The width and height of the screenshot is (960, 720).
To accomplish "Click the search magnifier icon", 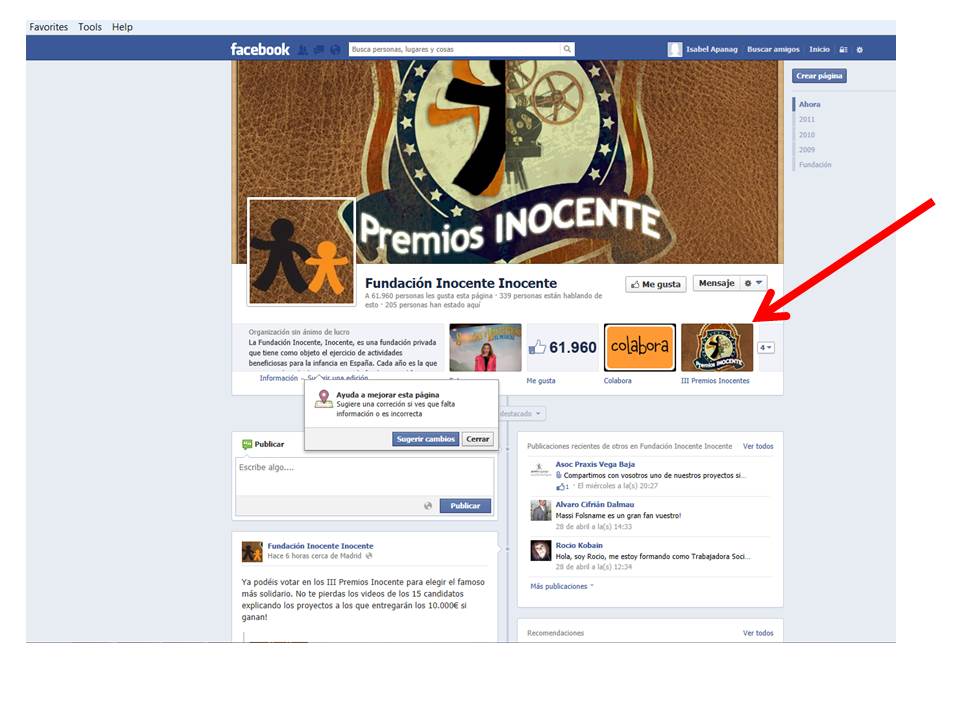I will point(567,49).
